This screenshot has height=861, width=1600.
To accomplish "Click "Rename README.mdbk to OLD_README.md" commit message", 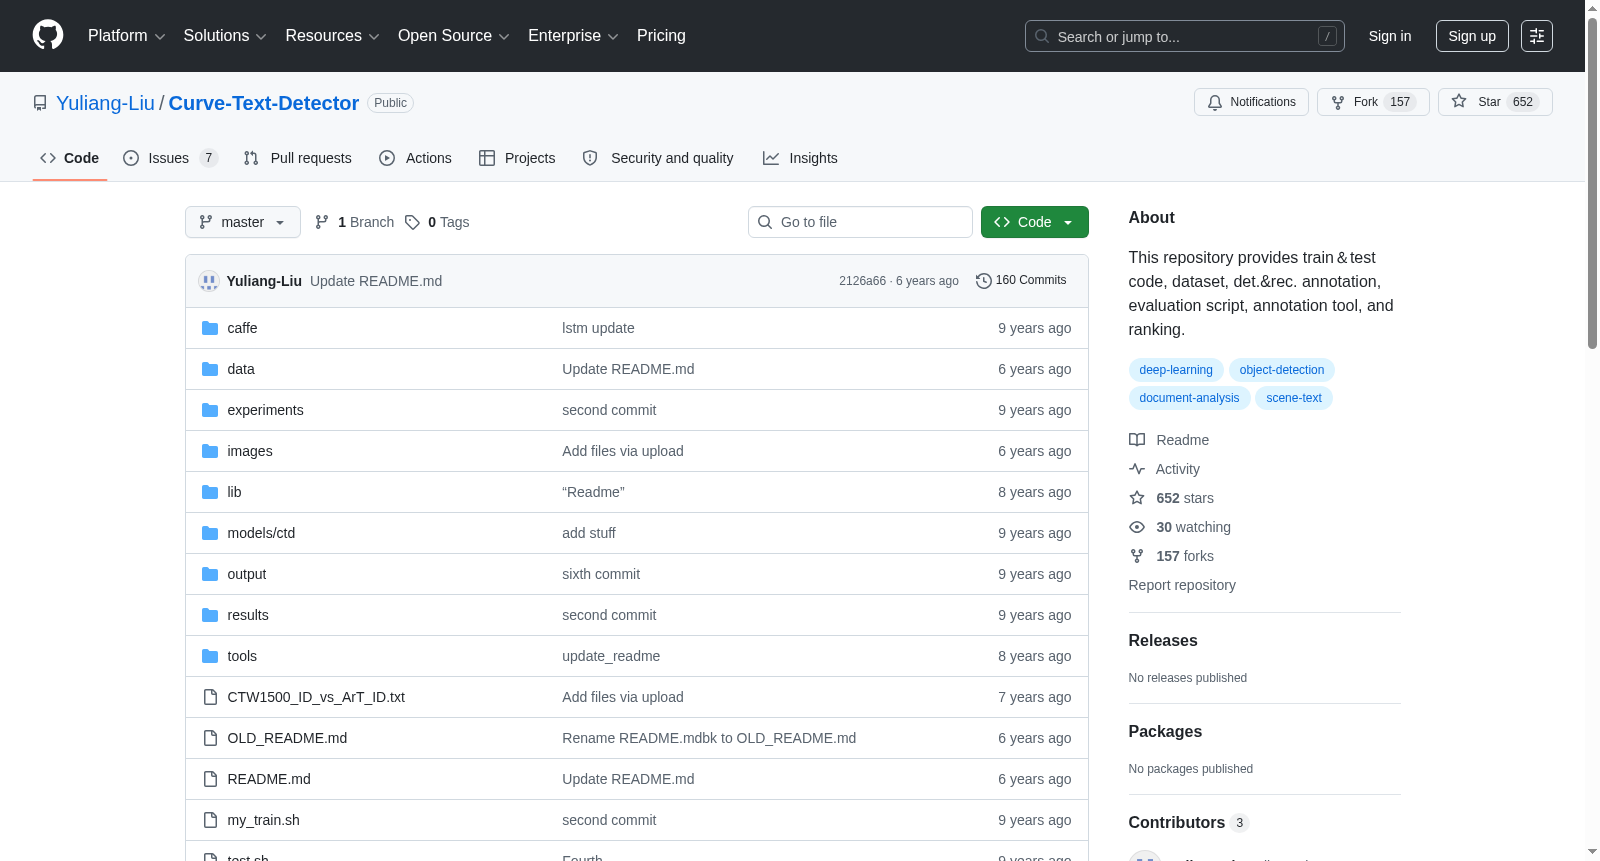I will pos(709,738).
